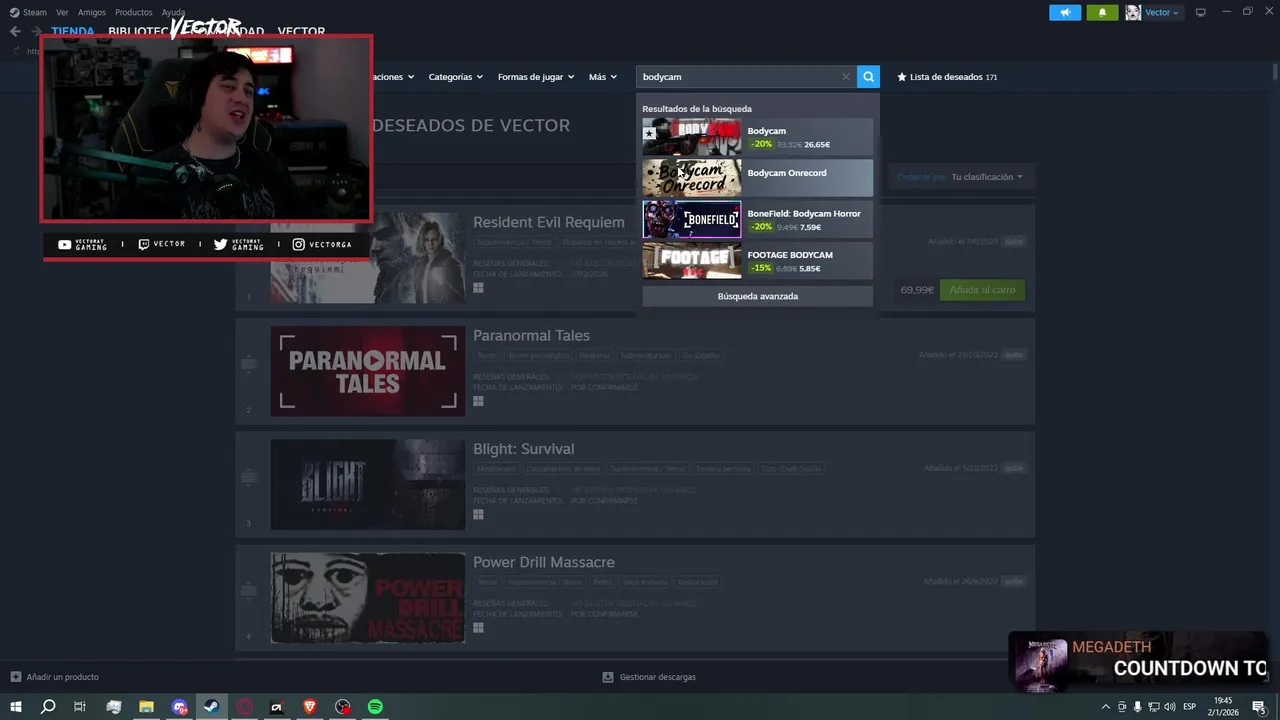Click Windows platform icon under Resident Evil Requiem
Image resolution: width=1280 pixels, height=720 pixels.
(x=478, y=288)
